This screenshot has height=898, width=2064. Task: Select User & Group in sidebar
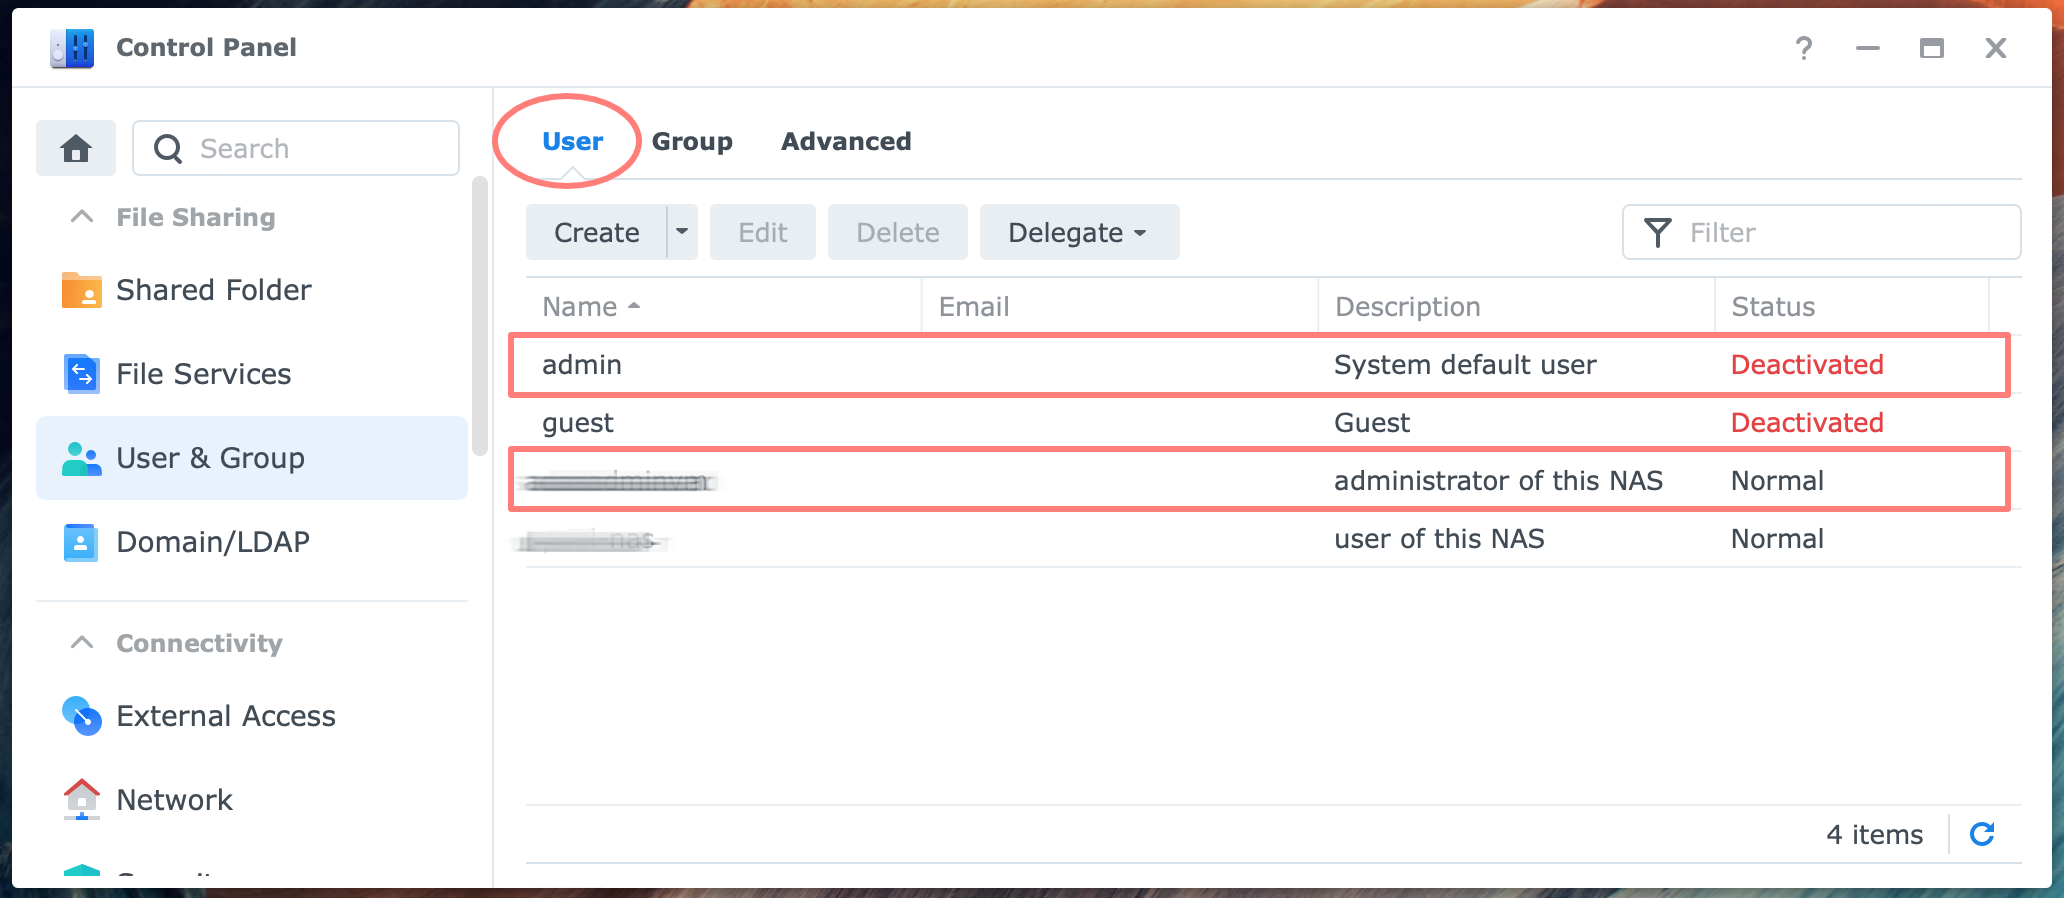point(252,458)
